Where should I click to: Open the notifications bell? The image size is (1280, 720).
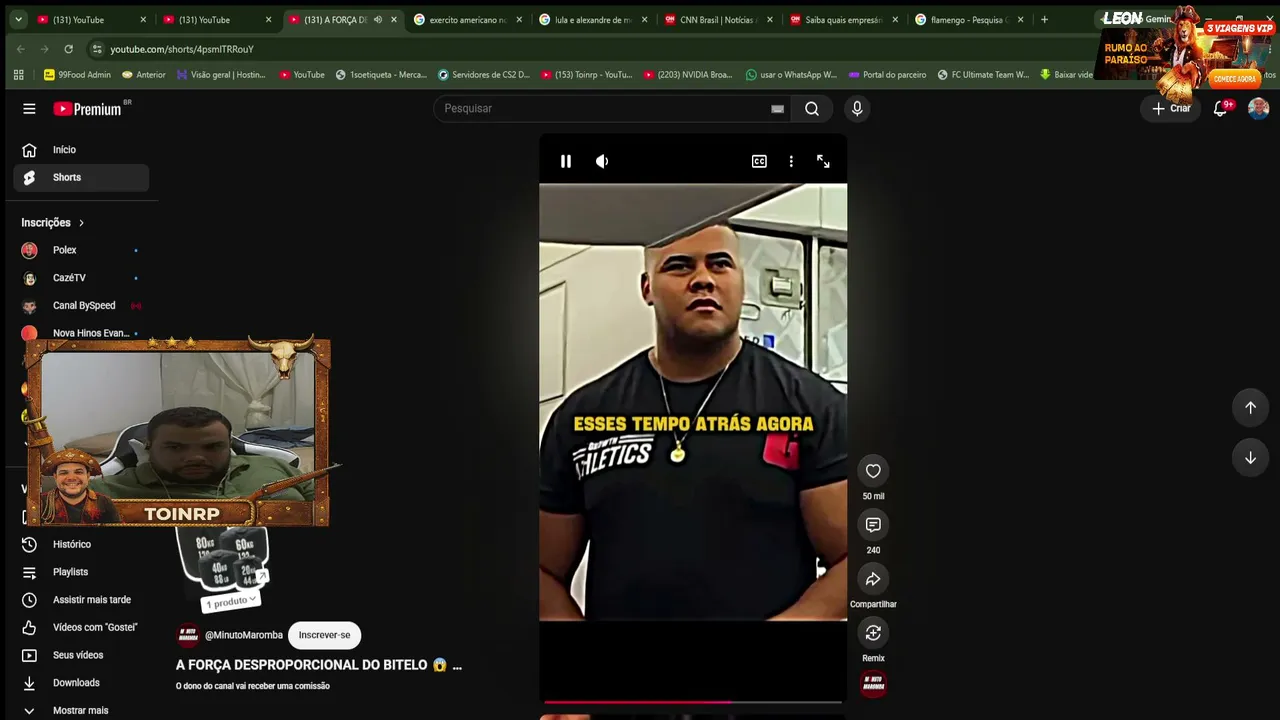[1221, 109]
